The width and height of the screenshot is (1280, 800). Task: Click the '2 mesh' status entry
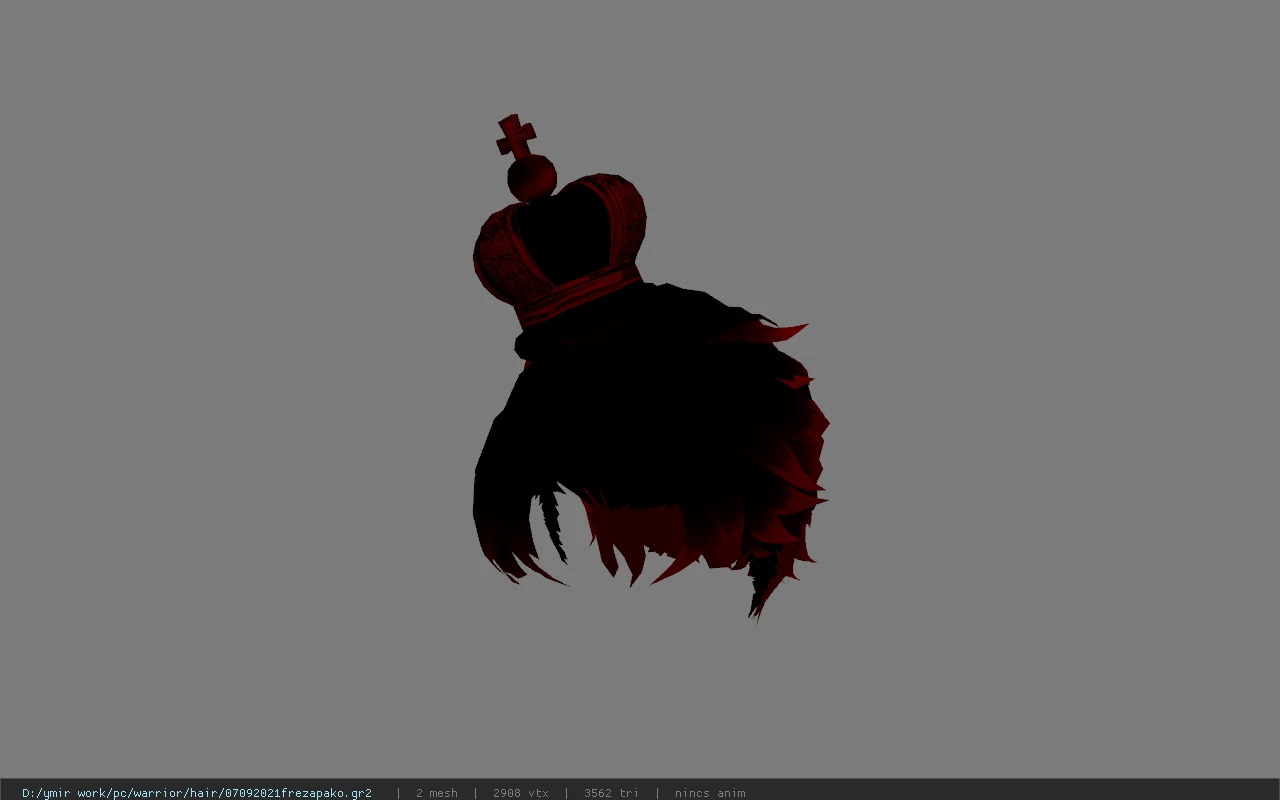(437, 793)
